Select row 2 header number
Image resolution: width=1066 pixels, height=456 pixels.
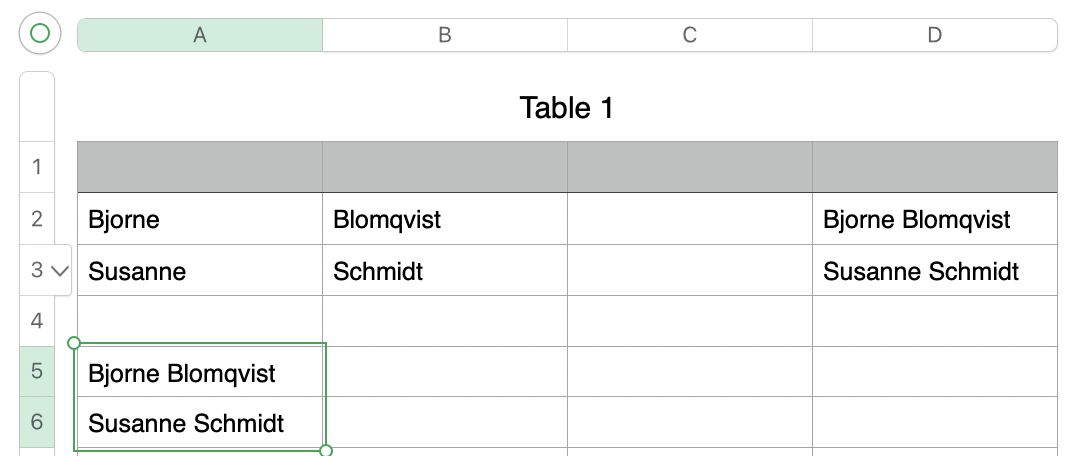[37, 219]
